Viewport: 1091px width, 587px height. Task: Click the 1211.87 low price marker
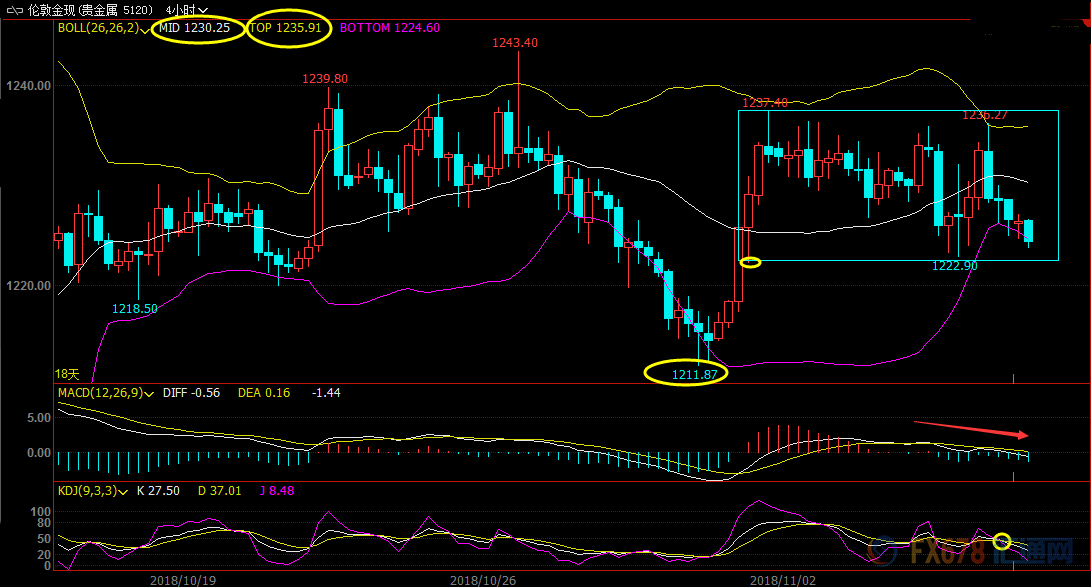694,374
